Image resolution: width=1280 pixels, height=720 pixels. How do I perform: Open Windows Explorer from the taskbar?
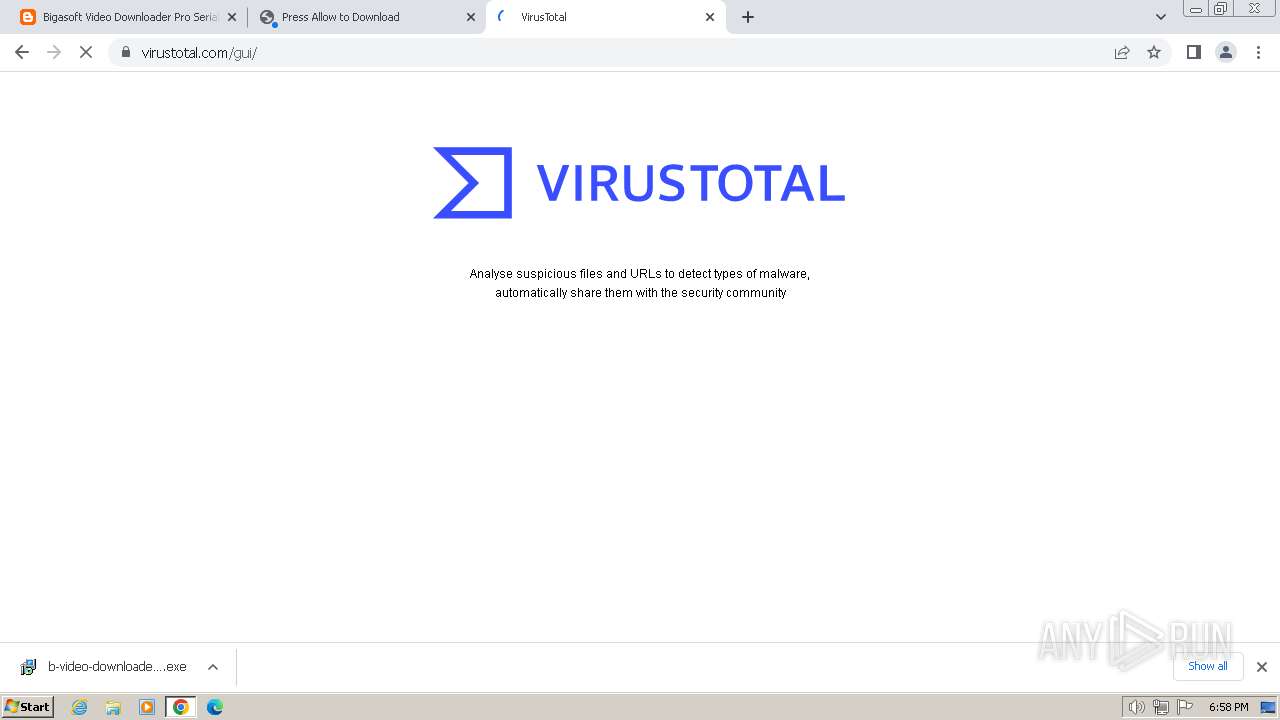(x=113, y=707)
